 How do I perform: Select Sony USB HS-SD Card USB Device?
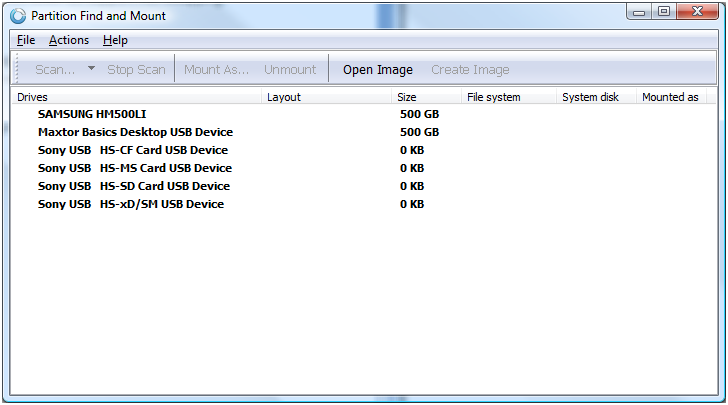click(x=134, y=186)
